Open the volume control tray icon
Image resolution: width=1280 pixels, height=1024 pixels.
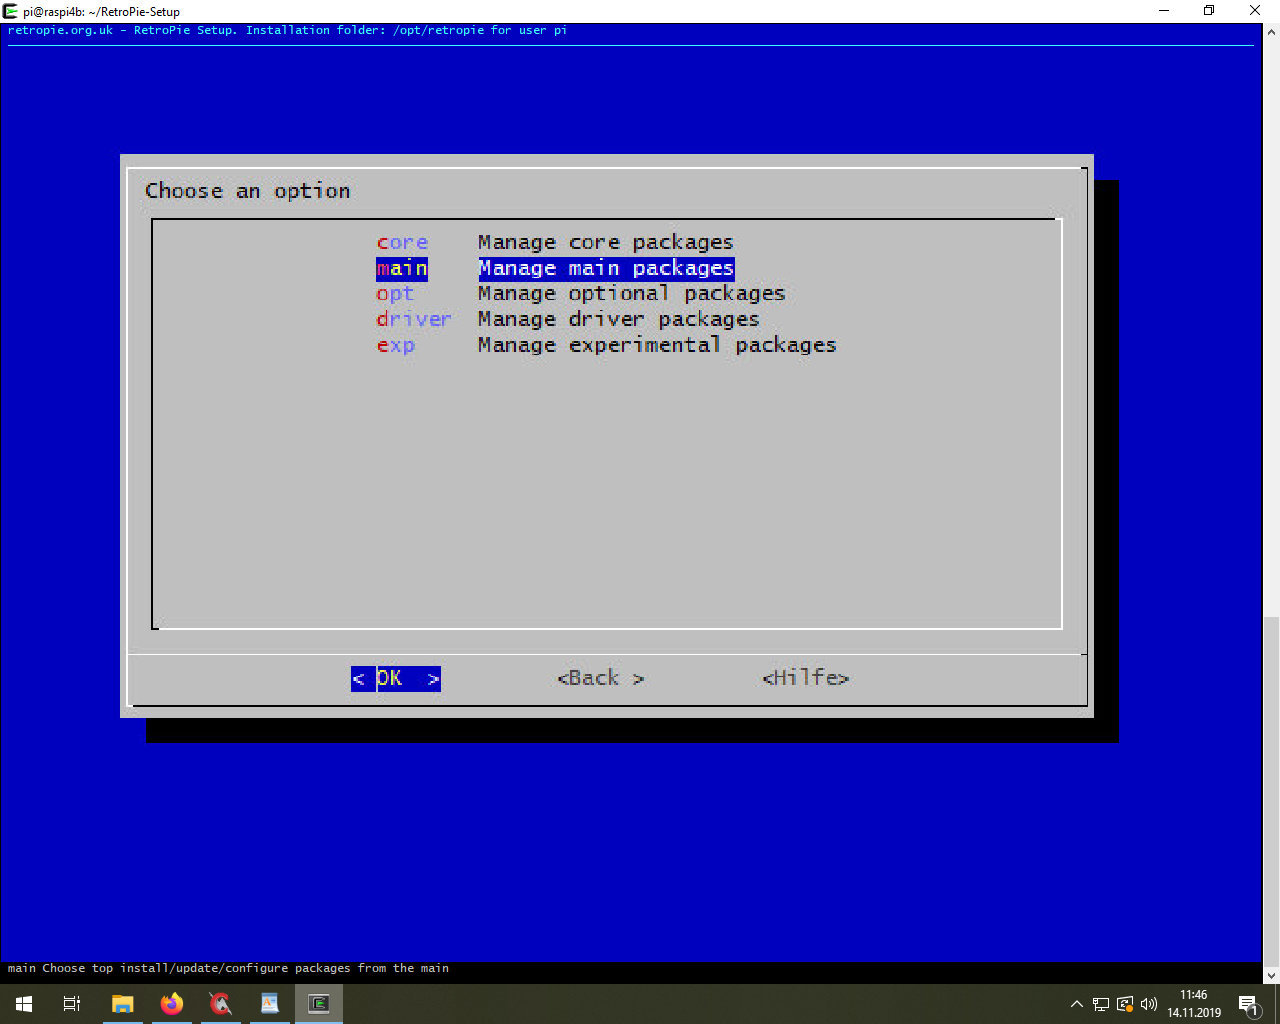[1149, 1004]
